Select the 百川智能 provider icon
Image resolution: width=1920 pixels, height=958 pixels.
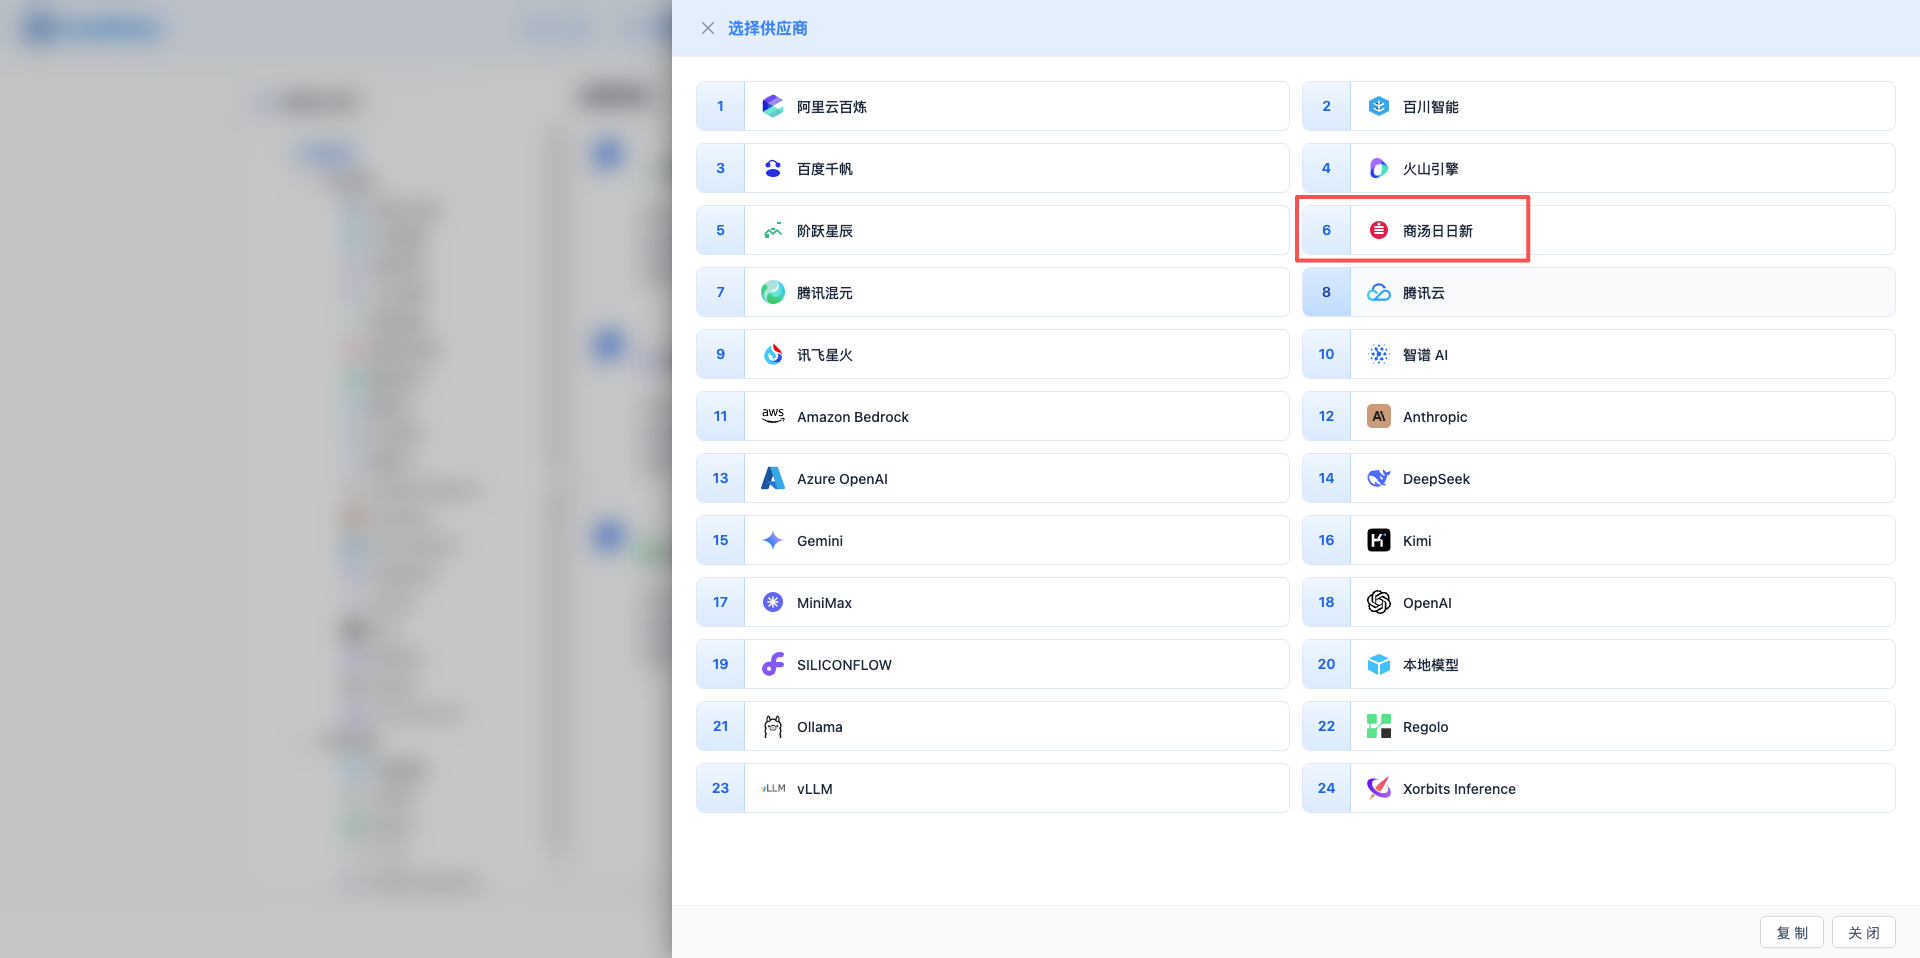pos(1378,106)
